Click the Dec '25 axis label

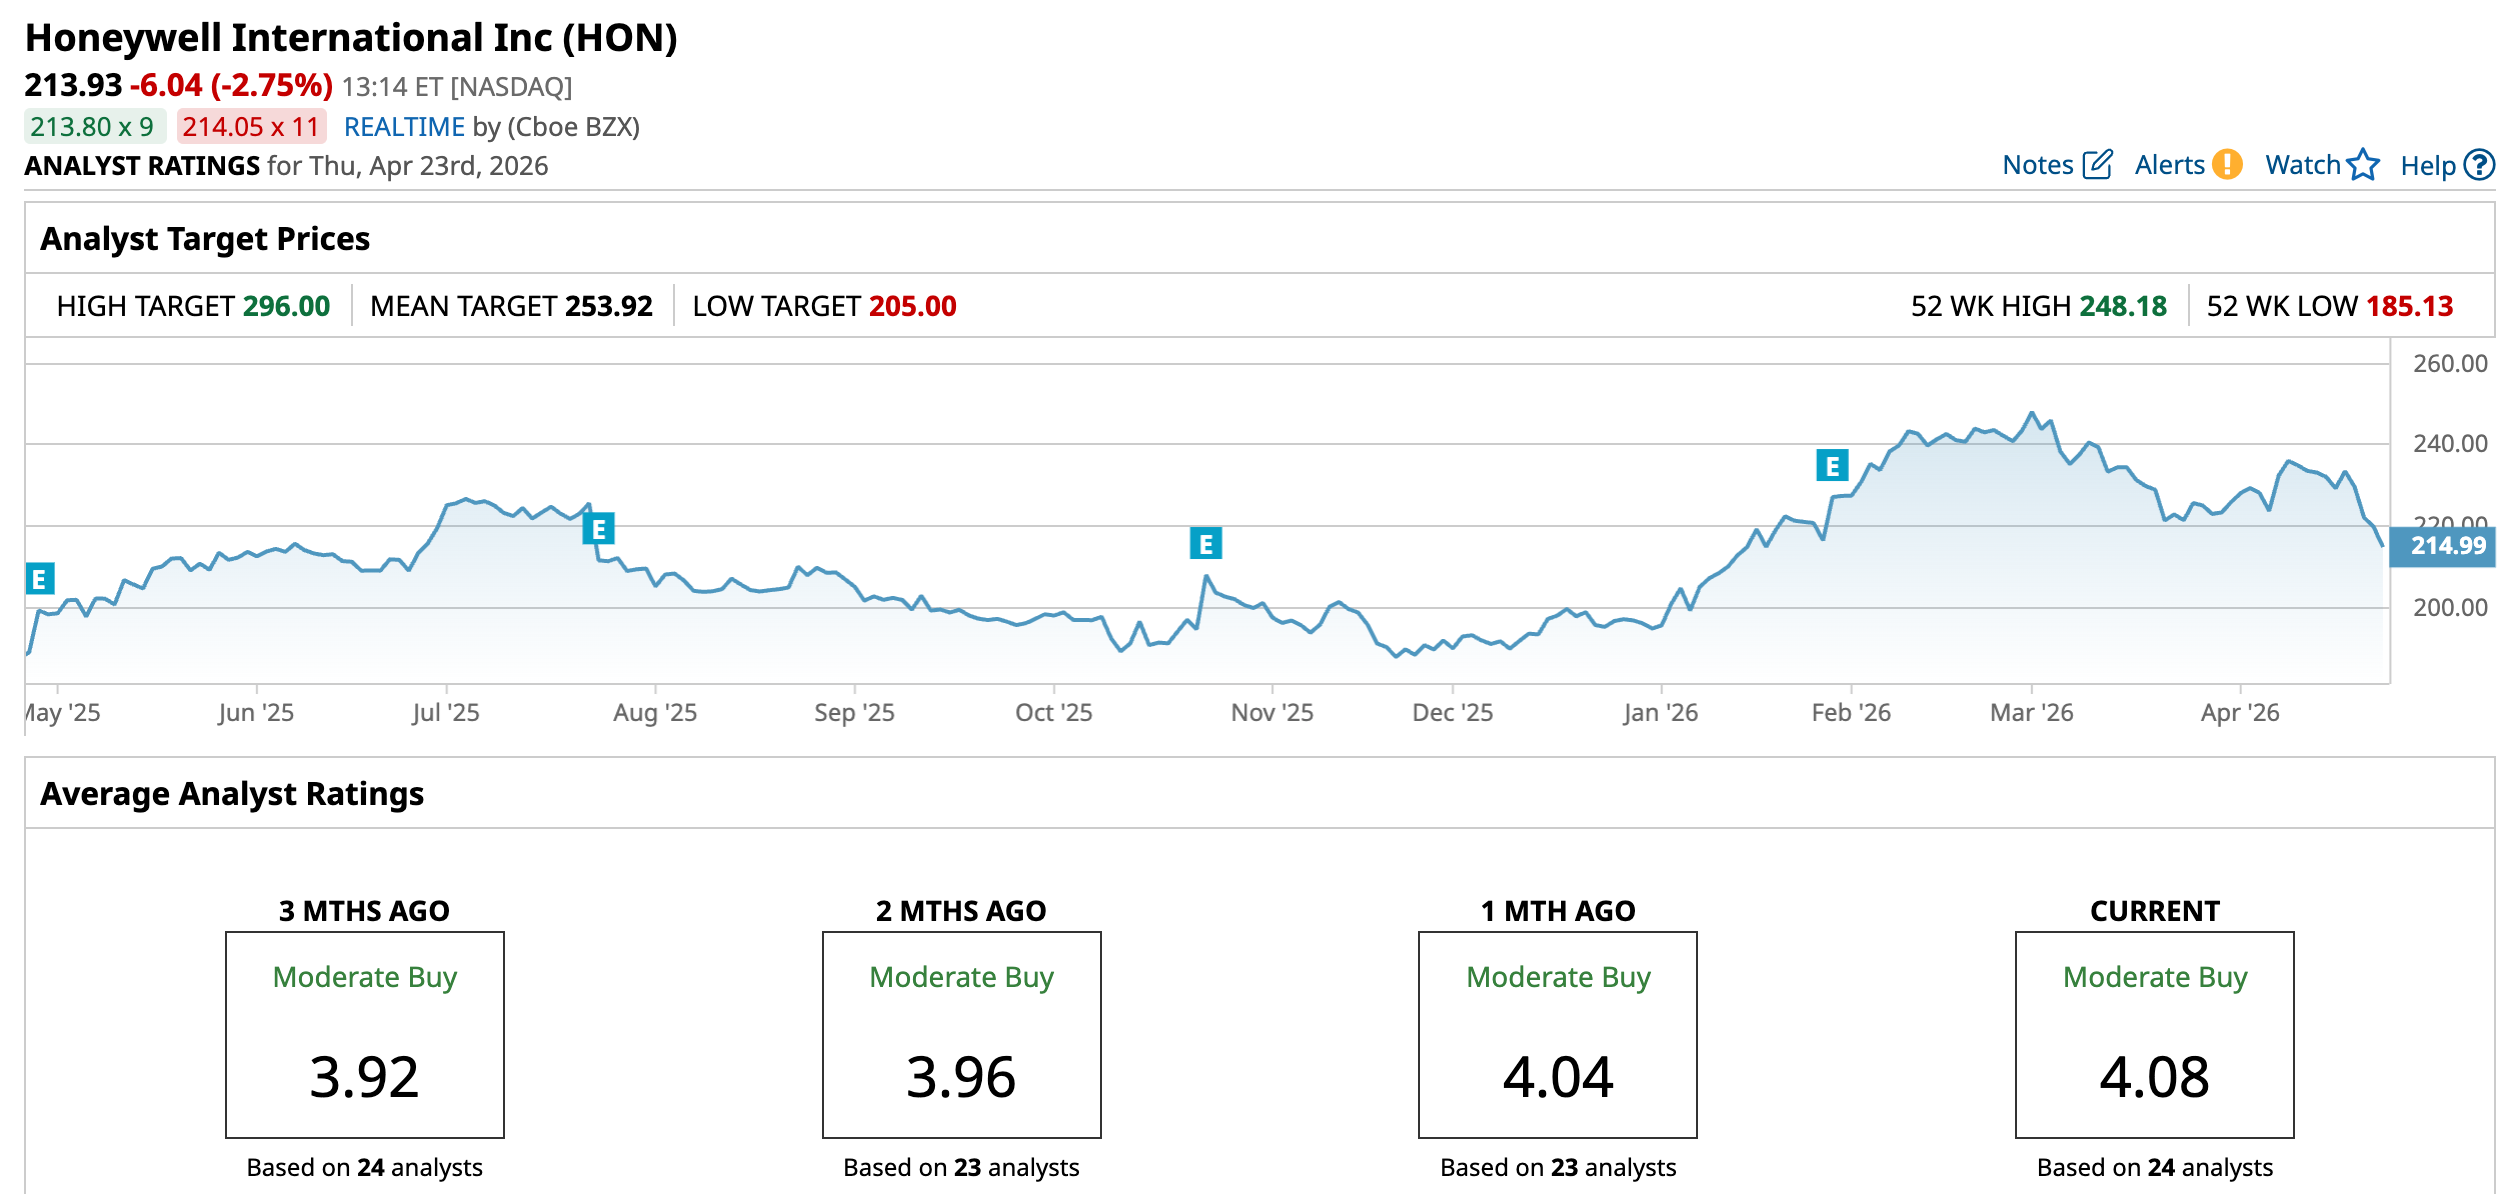[x=1452, y=712]
